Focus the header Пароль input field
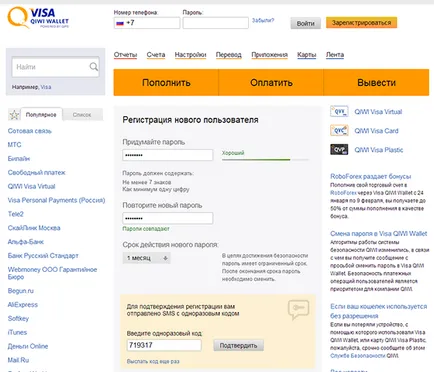This screenshot has width=434, height=372. [215, 23]
